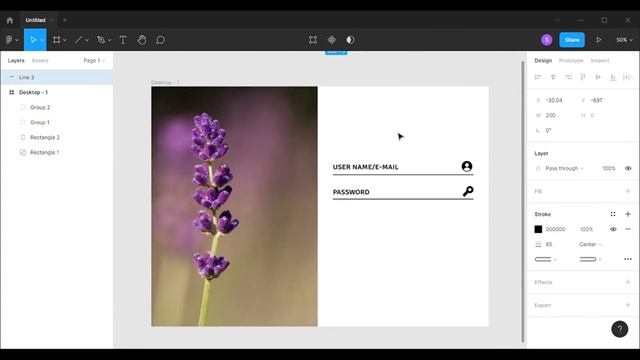The height and width of the screenshot is (360, 640).
Task: Select the Comment tool
Action: coord(160,40)
